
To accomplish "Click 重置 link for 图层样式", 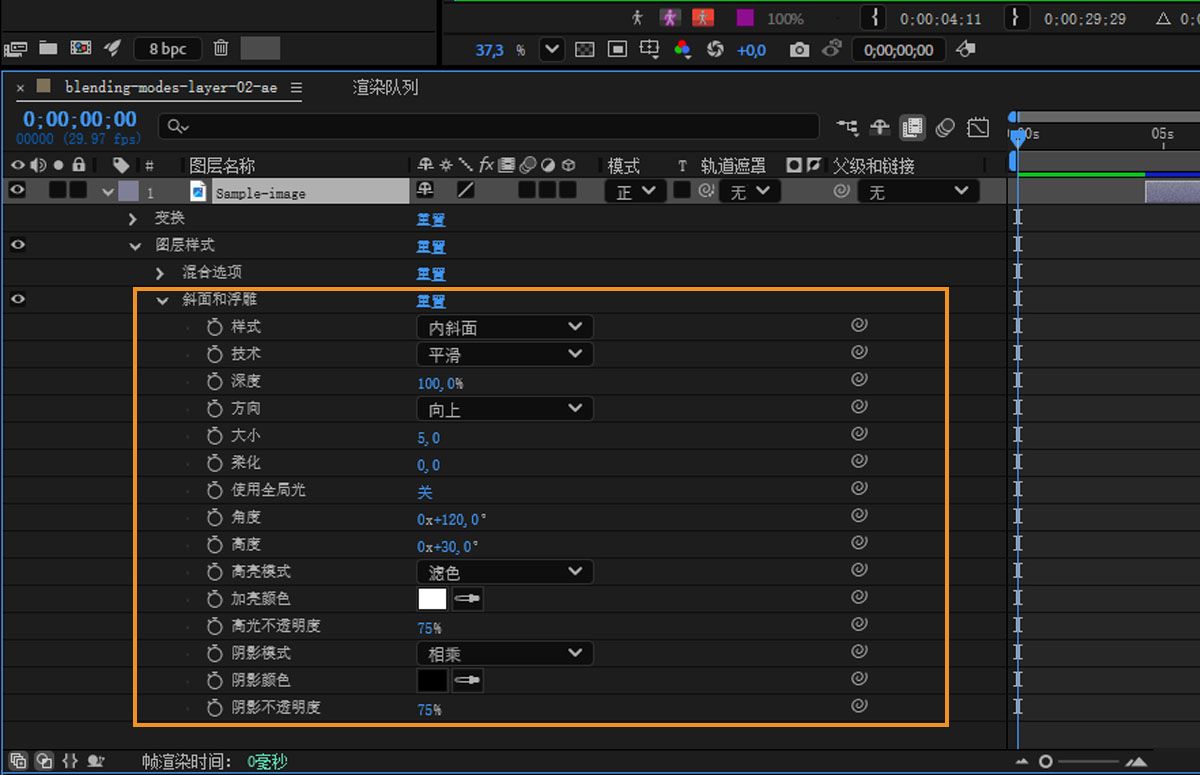I will coord(431,246).
